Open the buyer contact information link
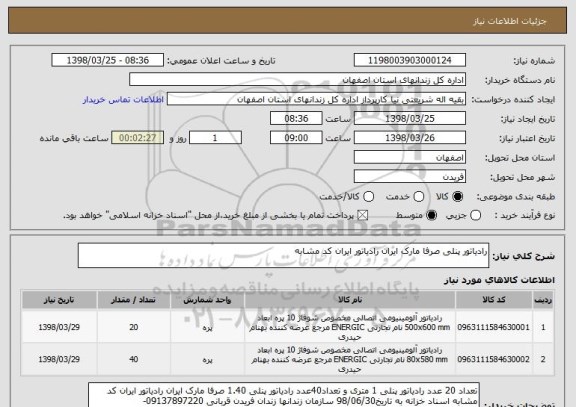This screenshot has width=576, height=407. [x=123, y=100]
